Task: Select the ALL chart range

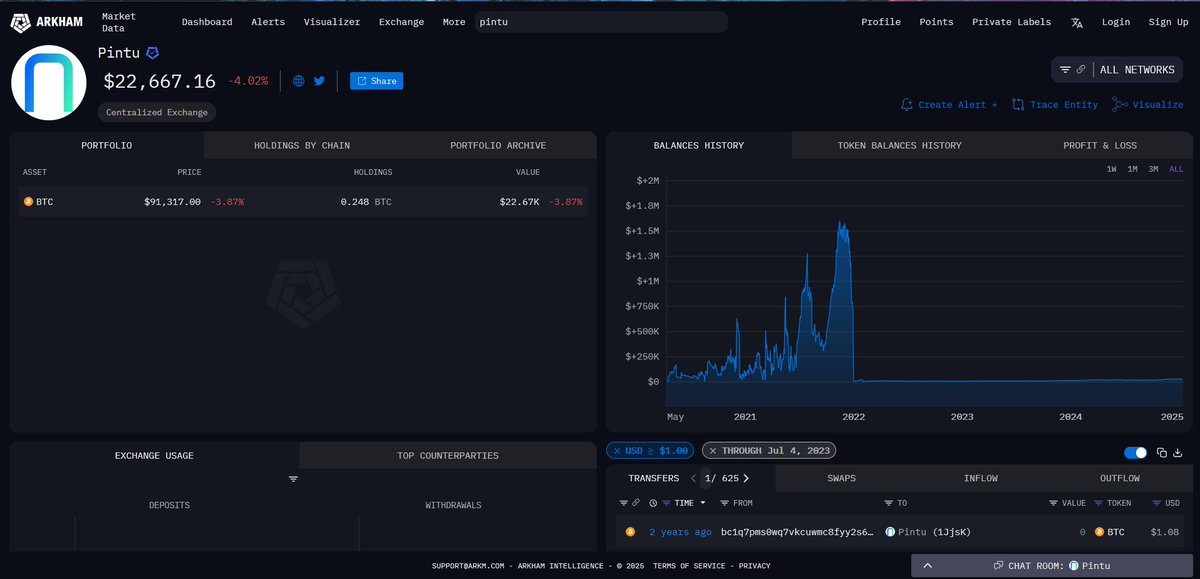Action: click(x=1175, y=169)
